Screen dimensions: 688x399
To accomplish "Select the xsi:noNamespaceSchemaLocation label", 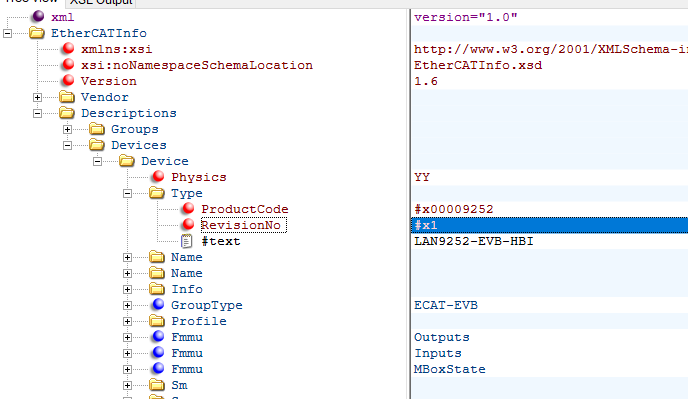I will (197, 65).
